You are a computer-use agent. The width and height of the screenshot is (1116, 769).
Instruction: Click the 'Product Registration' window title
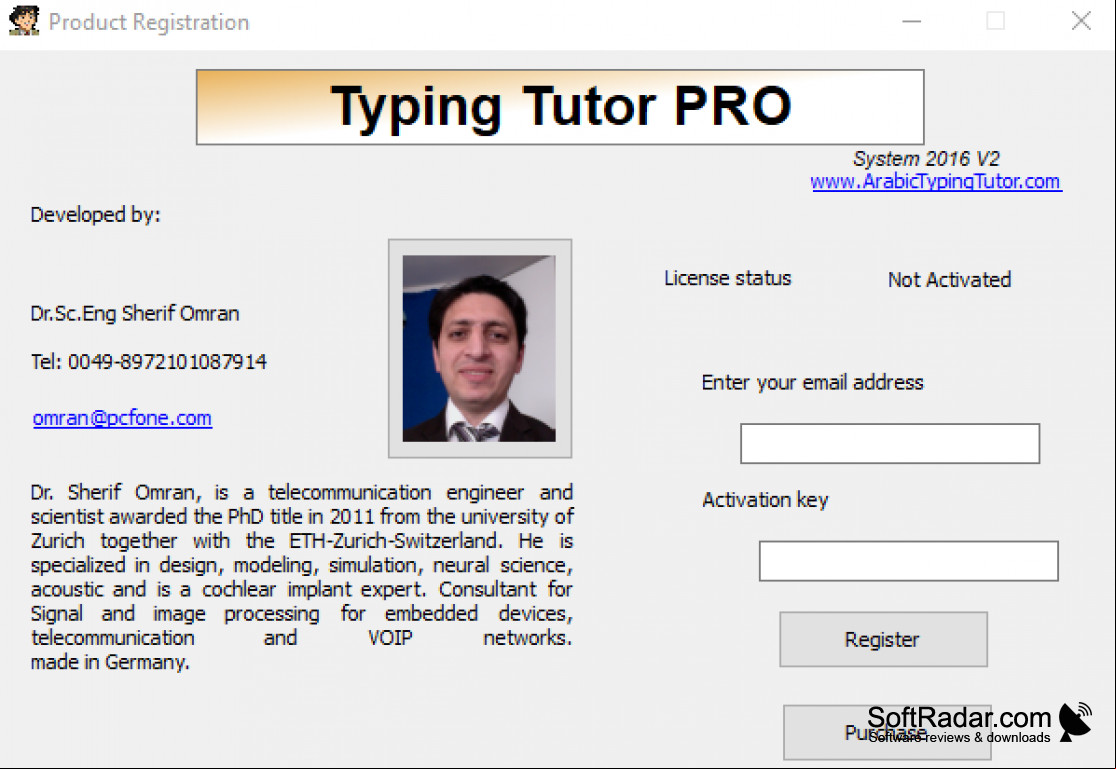[149, 22]
